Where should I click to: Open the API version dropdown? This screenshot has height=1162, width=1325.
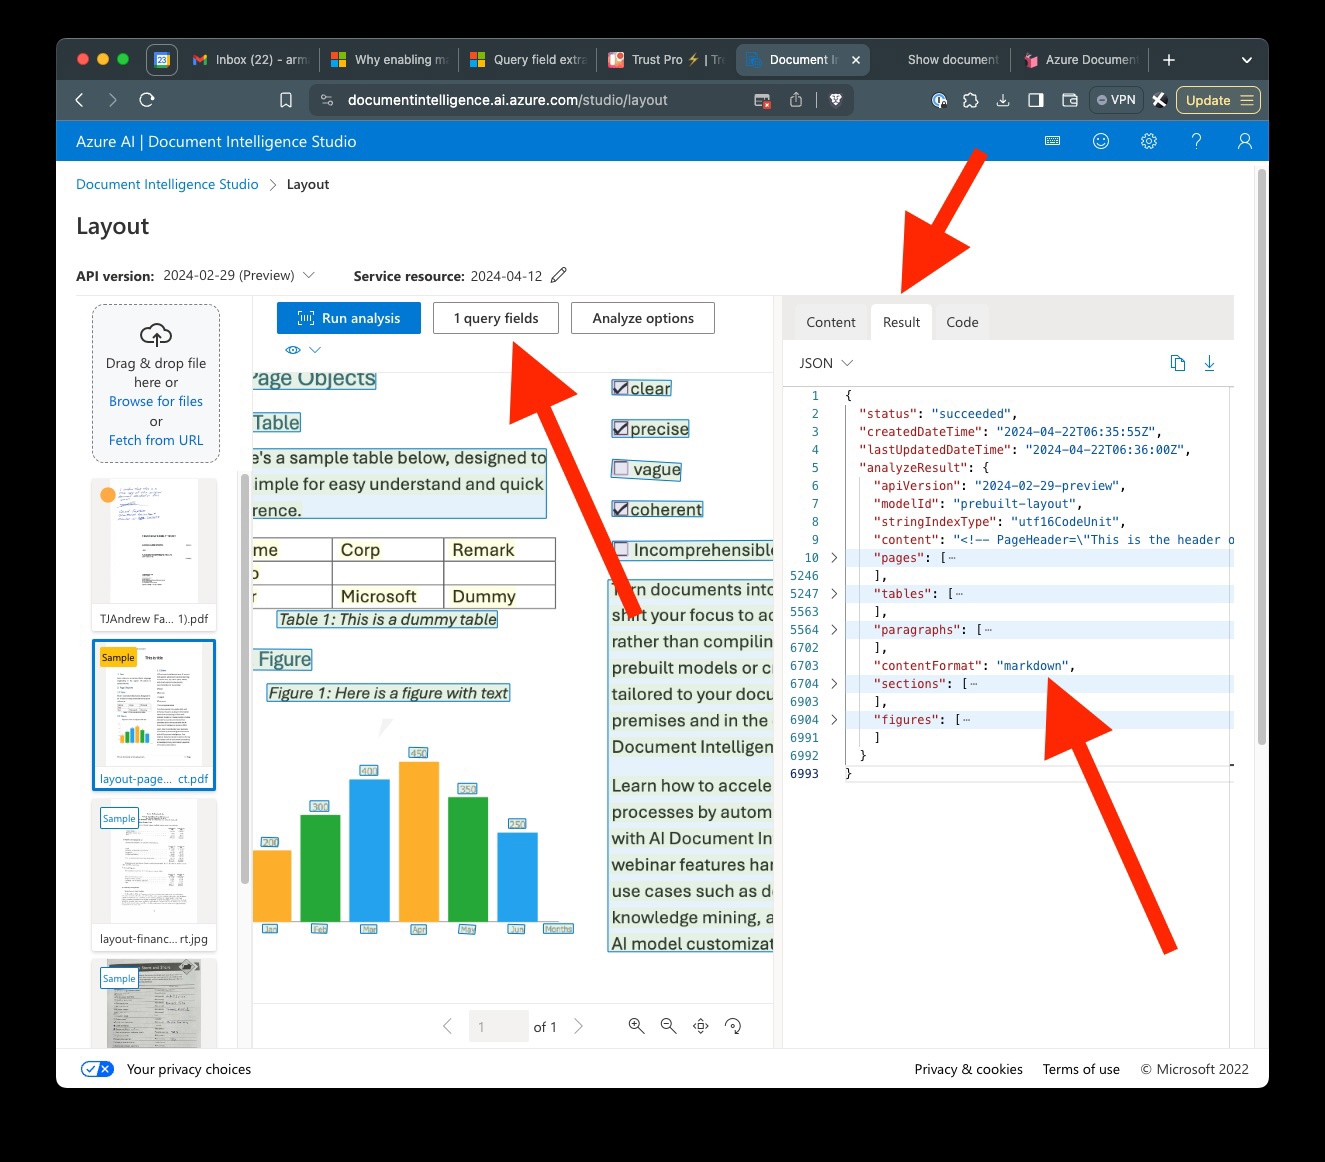click(309, 274)
